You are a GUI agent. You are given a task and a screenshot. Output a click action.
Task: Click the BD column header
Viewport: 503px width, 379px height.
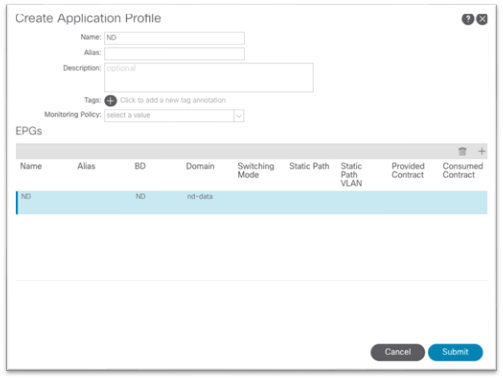click(x=140, y=166)
